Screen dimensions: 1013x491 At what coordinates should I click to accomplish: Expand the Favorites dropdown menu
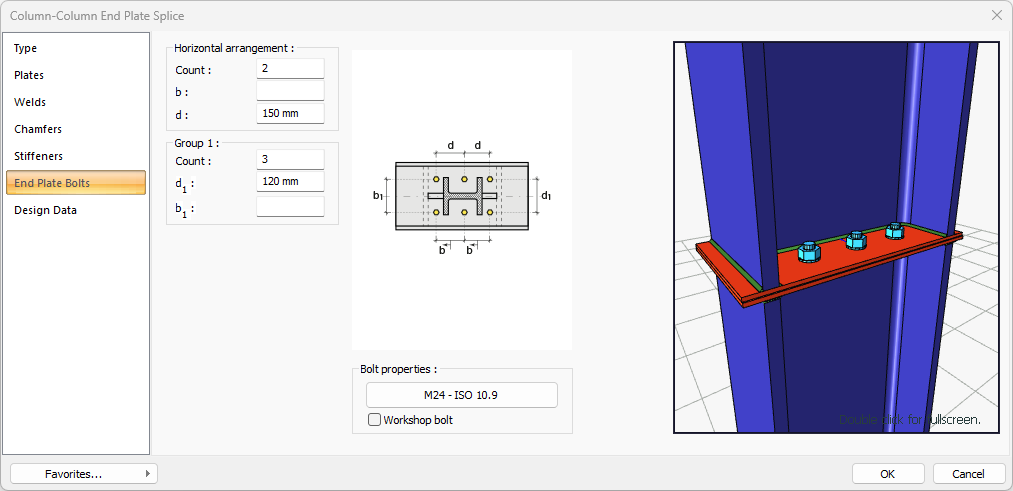(84, 474)
